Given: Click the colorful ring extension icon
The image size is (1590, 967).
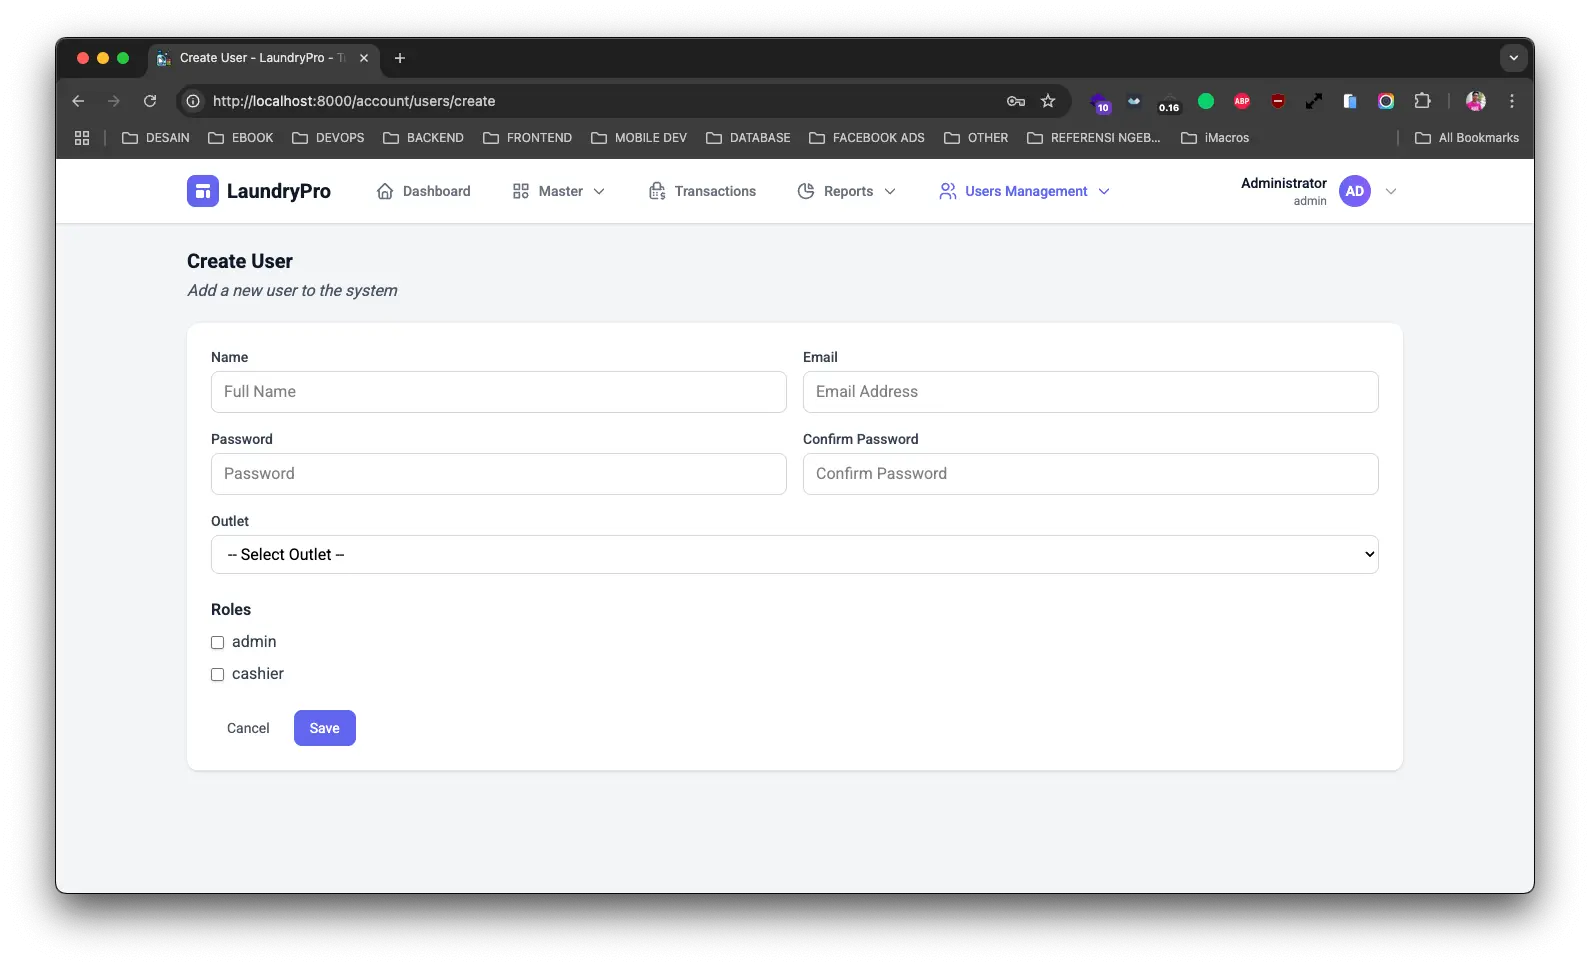Looking at the screenshot, I should 1386,101.
